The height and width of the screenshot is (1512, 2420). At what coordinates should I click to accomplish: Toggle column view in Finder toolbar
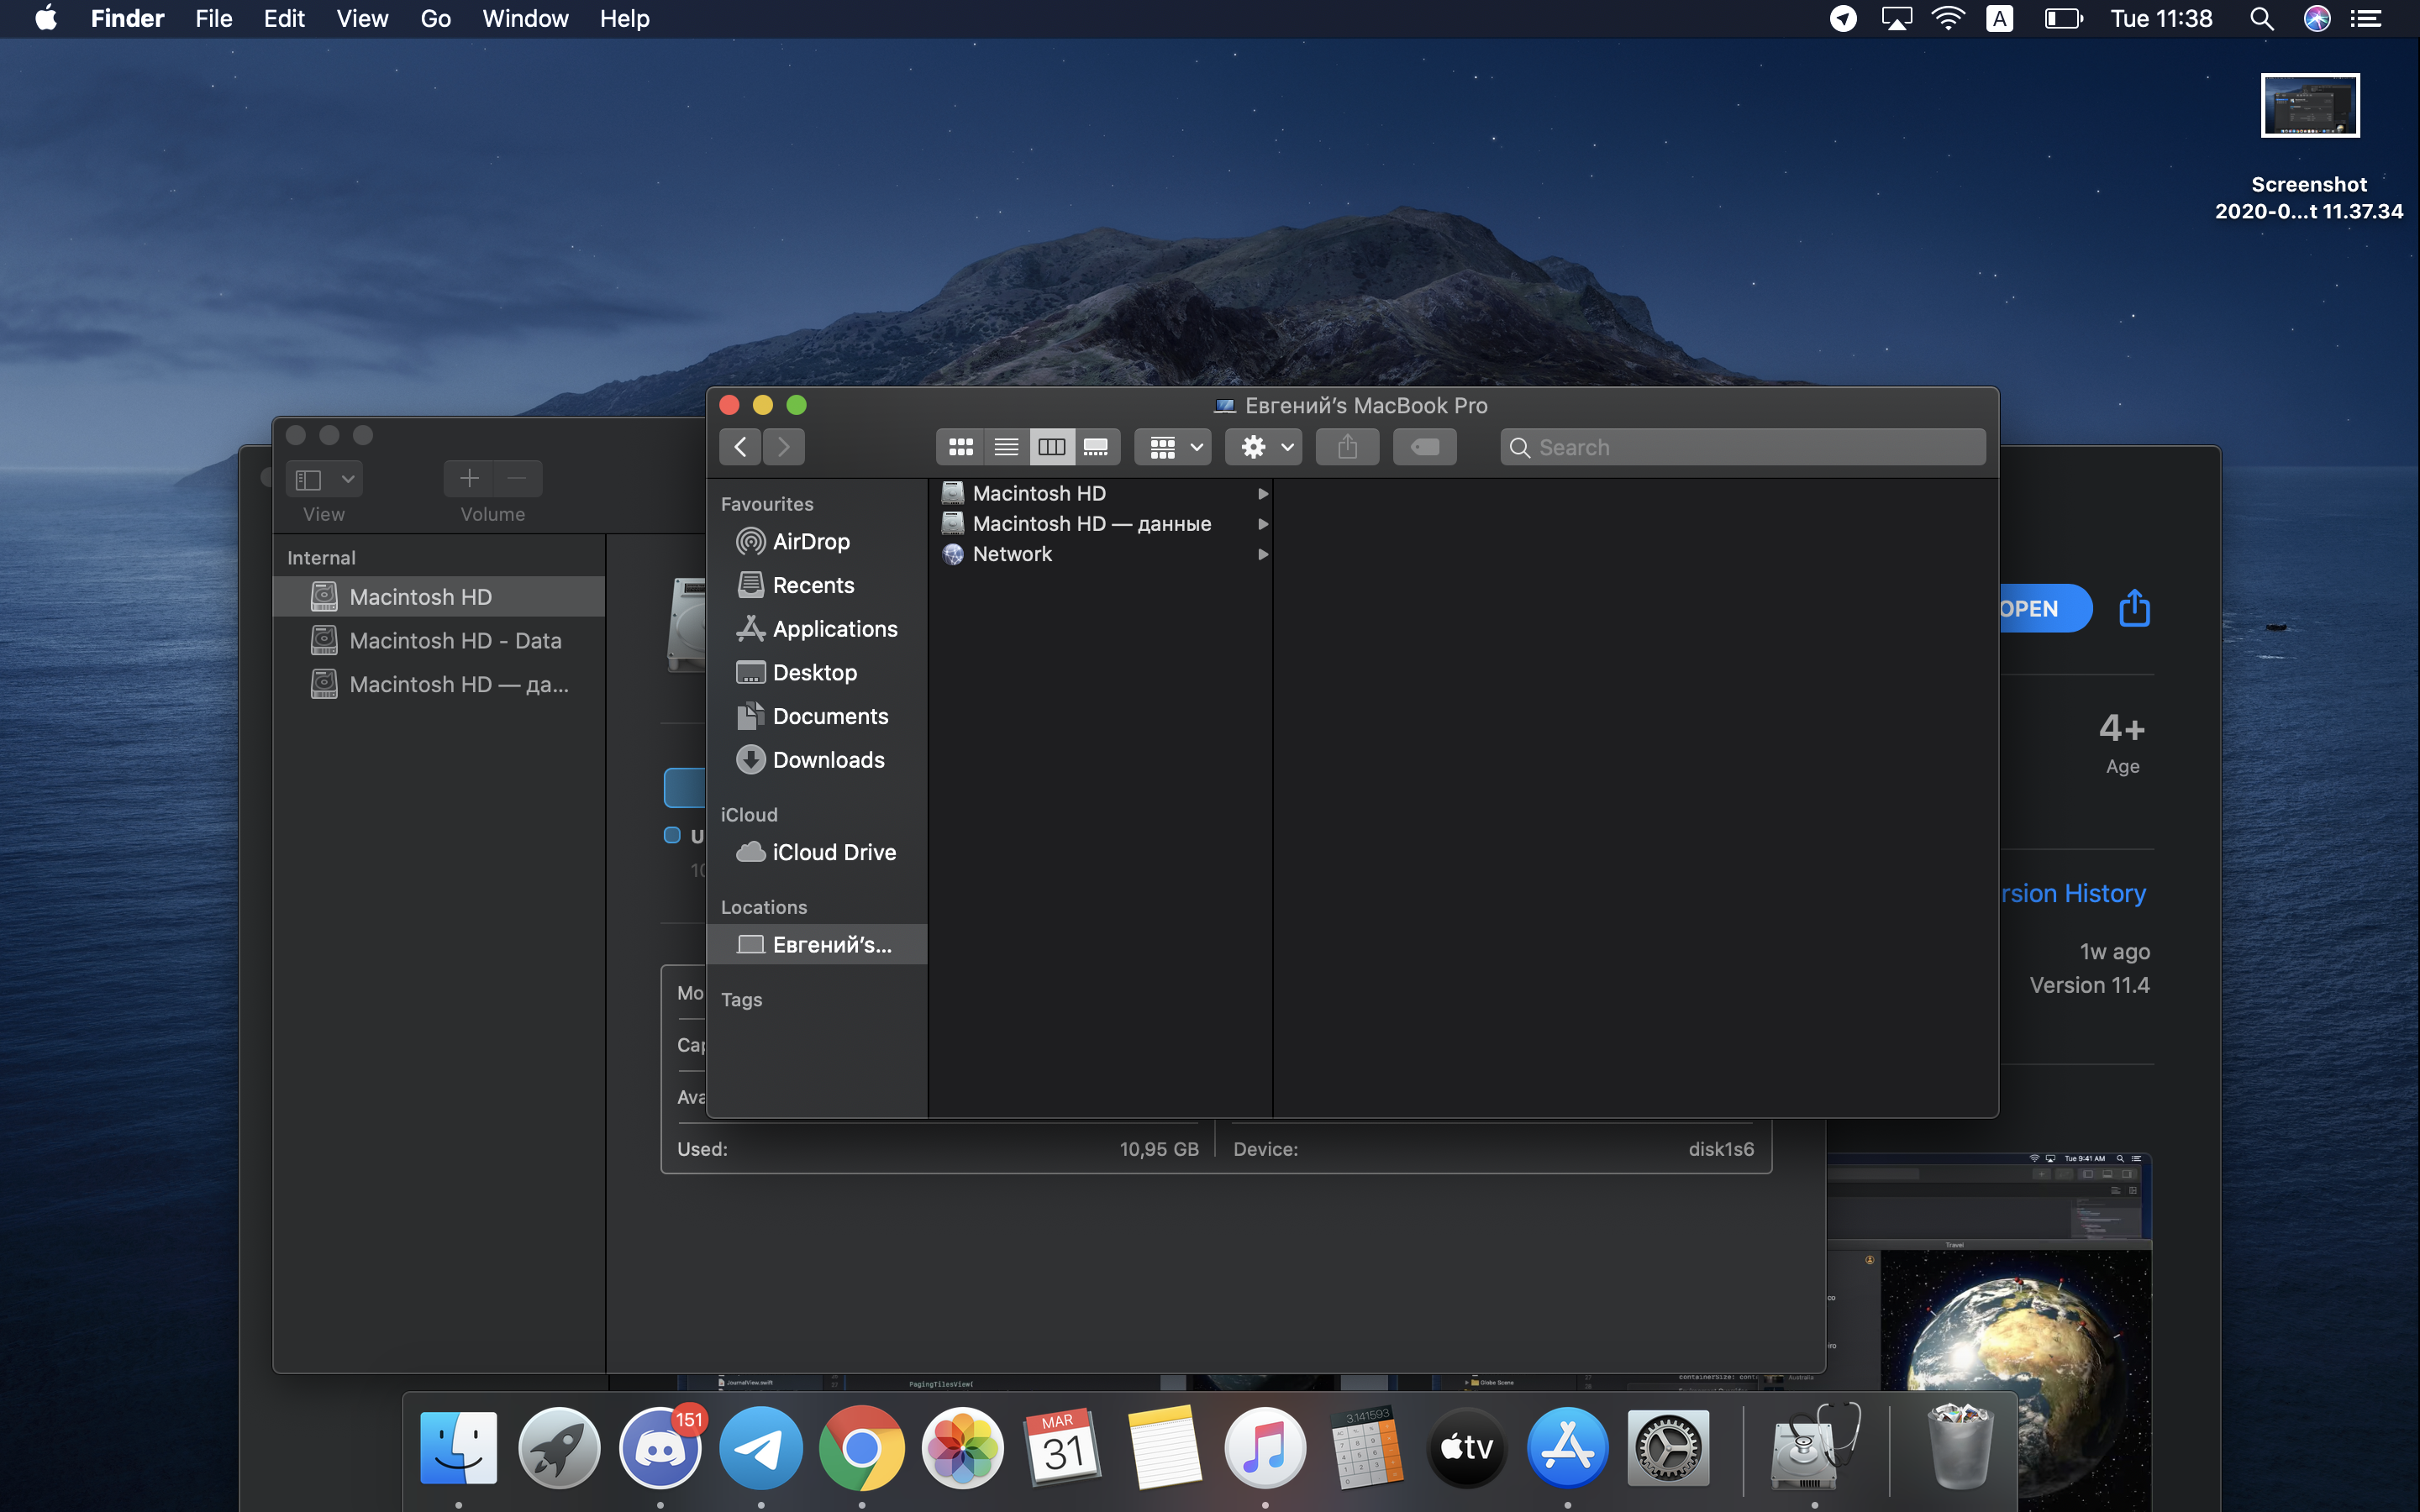pos(1051,447)
